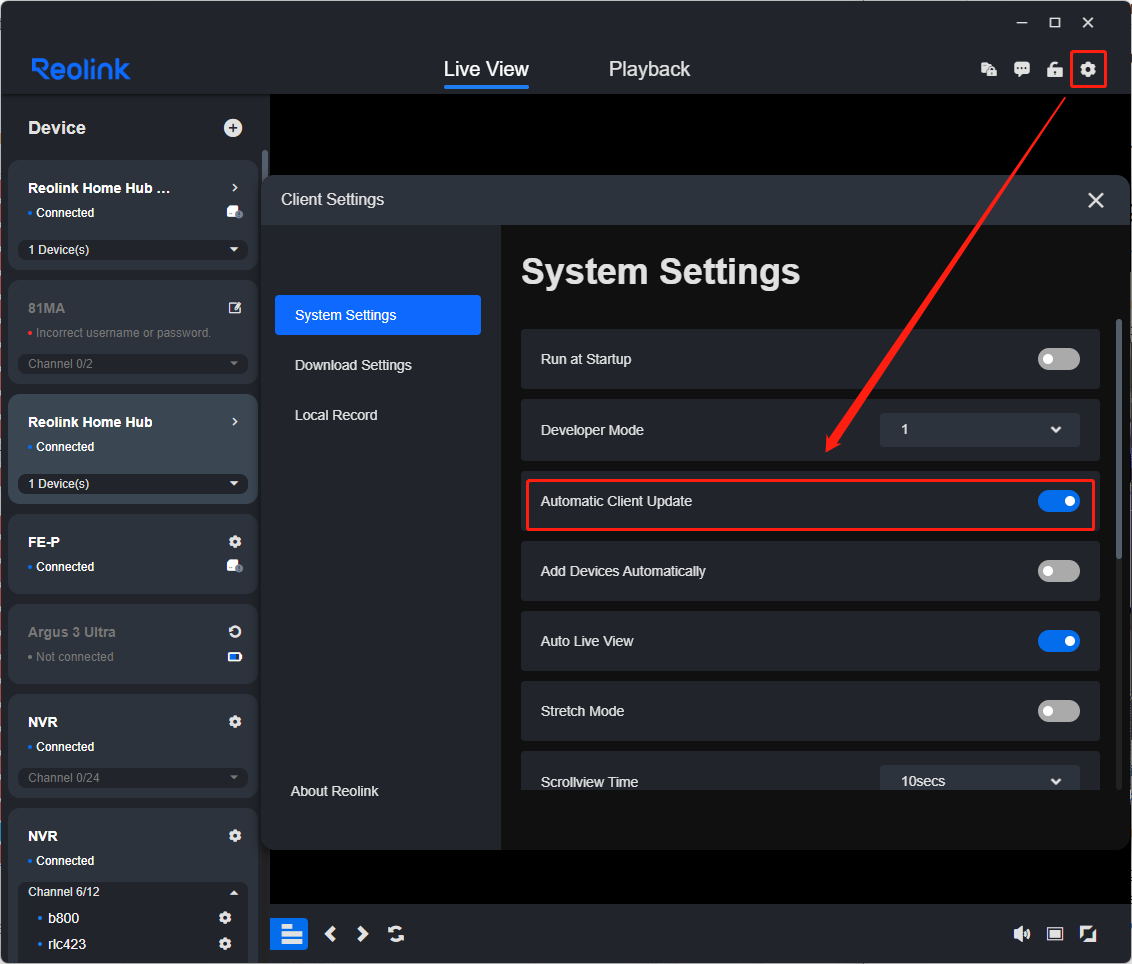Click the status icon beside FE-P Connected

[x=235, y=566]
